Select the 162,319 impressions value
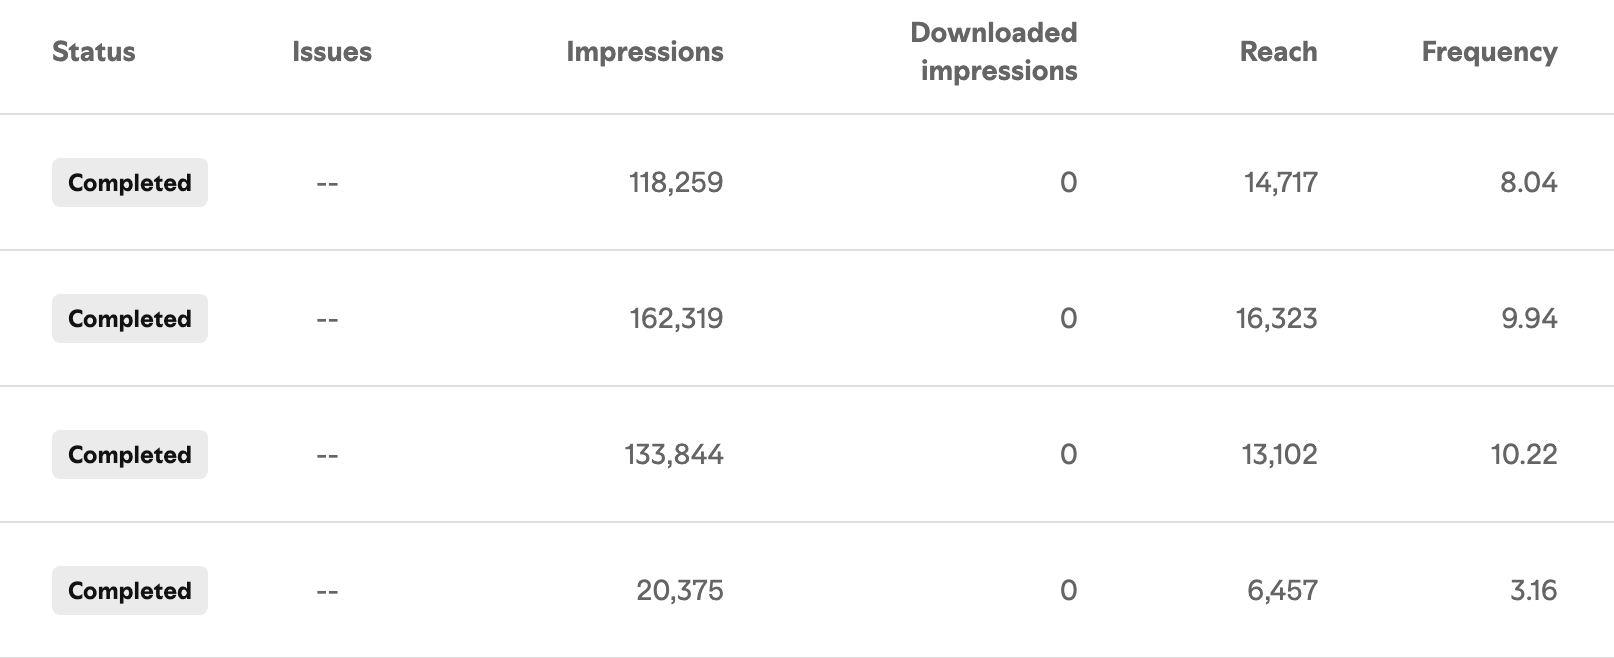The image size is (1614, 658). point(676,319)
